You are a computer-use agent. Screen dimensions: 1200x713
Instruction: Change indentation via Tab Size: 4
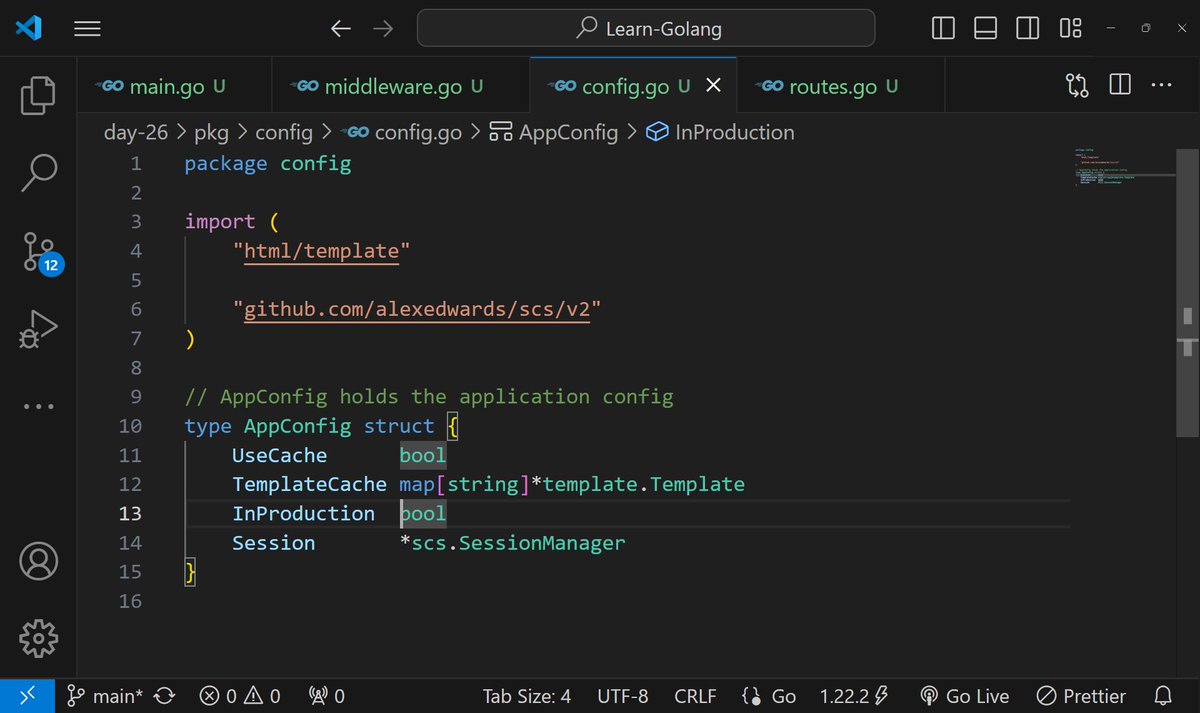(x=527, y=696)
